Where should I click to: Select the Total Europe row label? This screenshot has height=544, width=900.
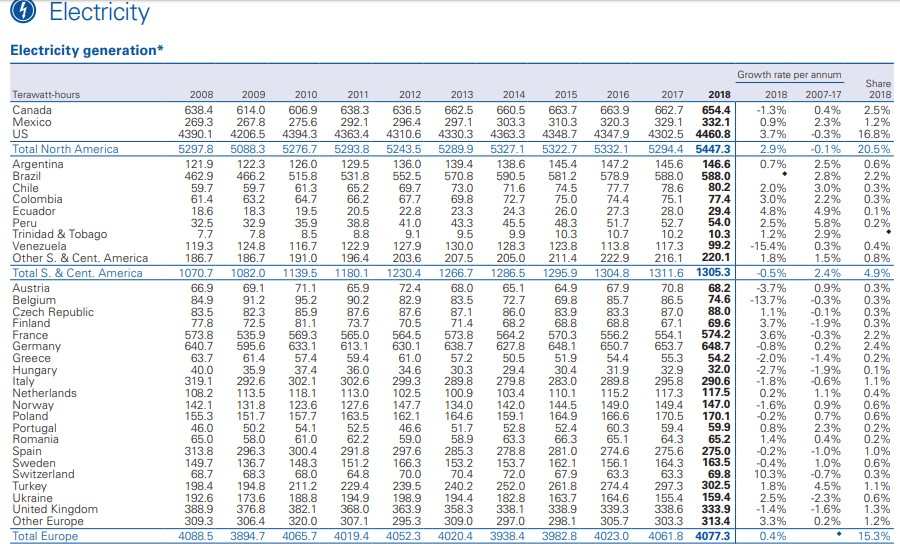tap(44, 536)
